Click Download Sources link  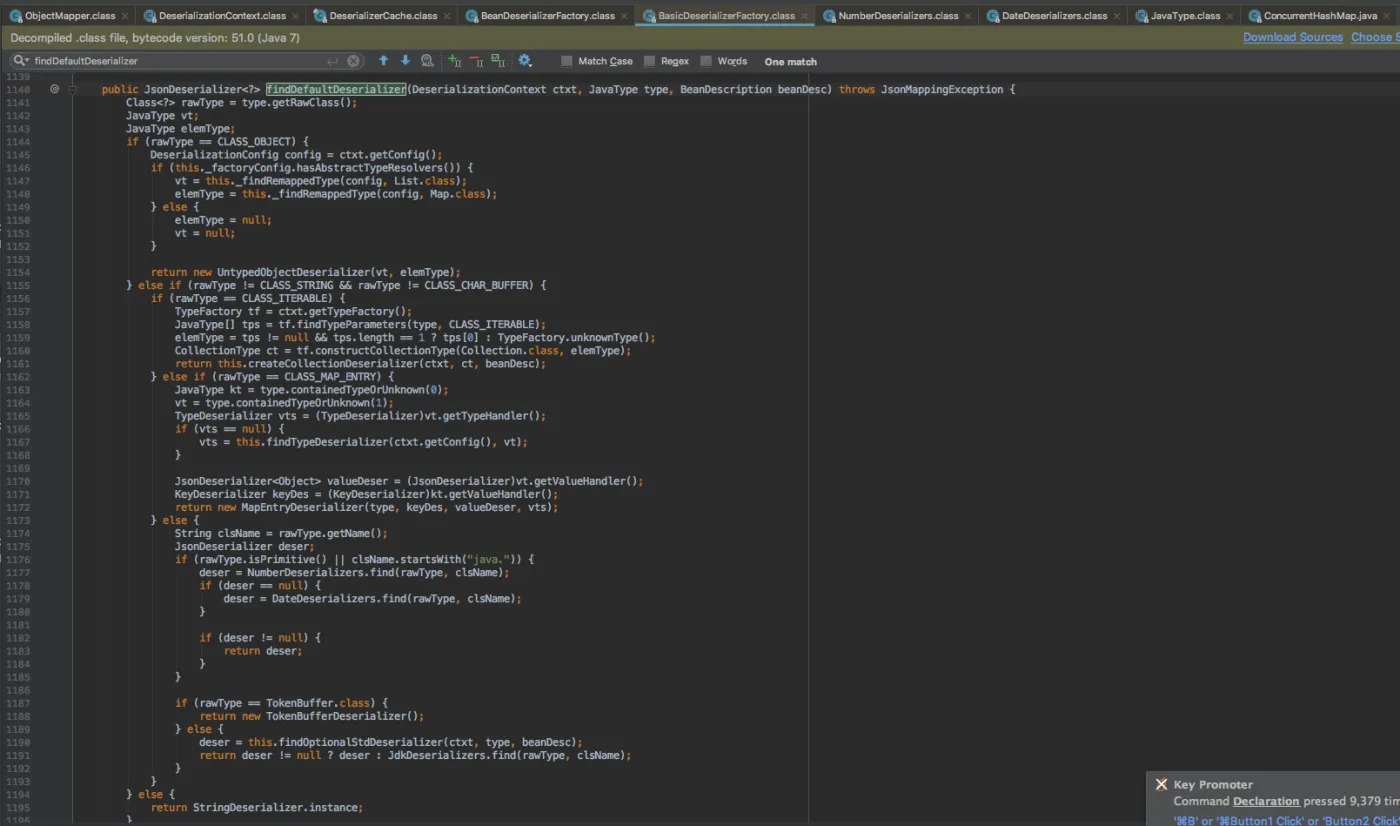pos(1292,37)
